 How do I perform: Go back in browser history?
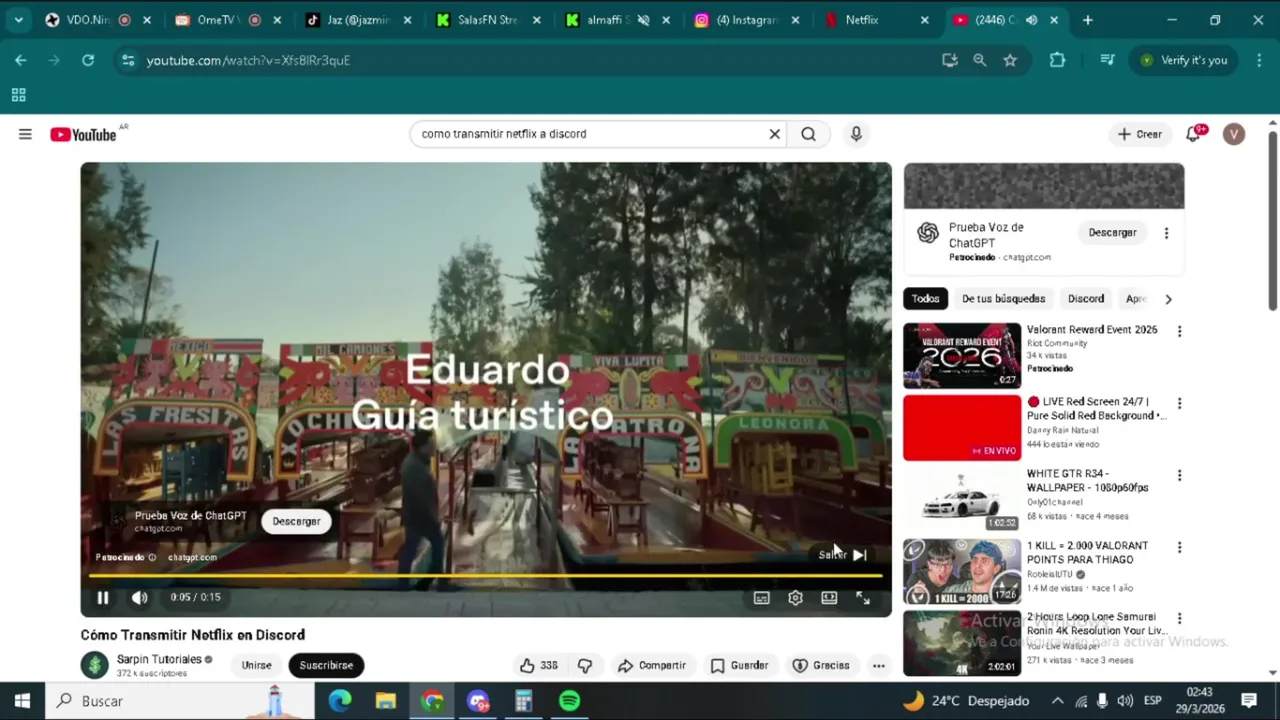(20, 60)
